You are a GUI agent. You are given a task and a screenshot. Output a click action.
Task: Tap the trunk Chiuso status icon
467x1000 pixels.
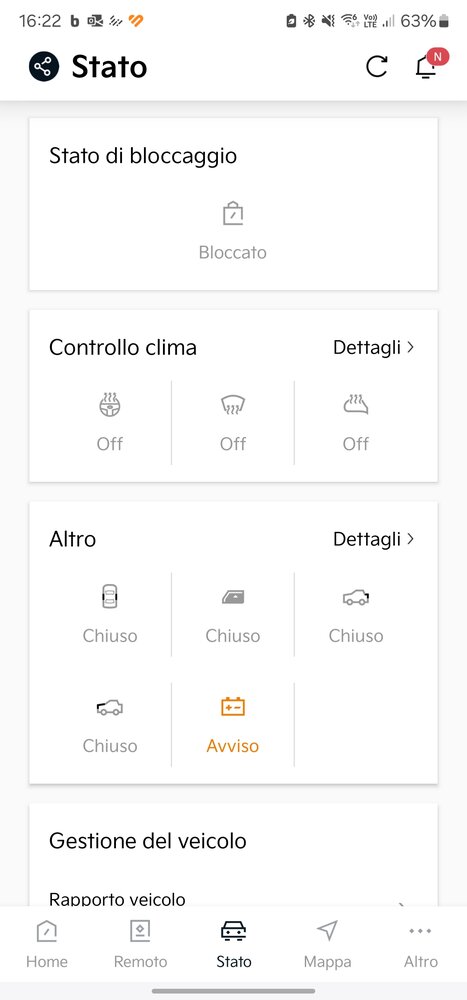pyautogui.click(x=356, y=598)
